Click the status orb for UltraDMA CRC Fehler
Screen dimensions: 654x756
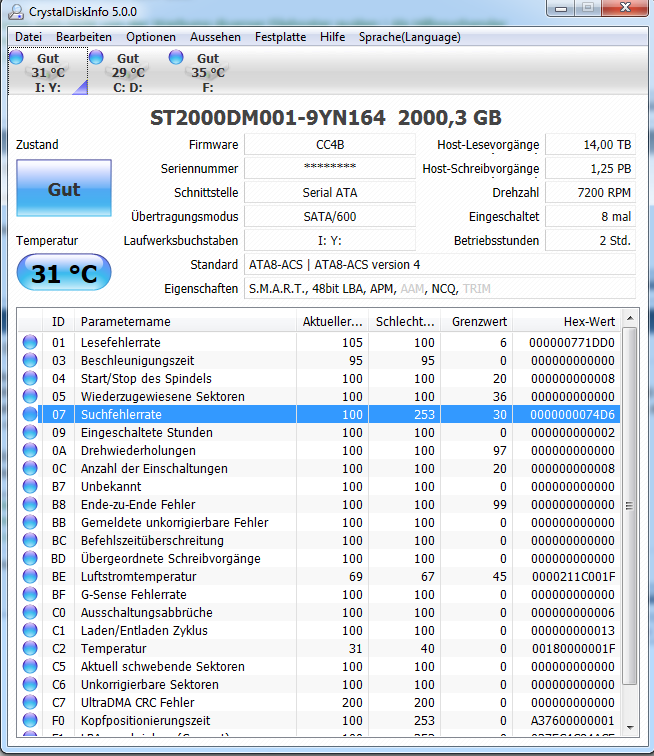click(30, 702)
